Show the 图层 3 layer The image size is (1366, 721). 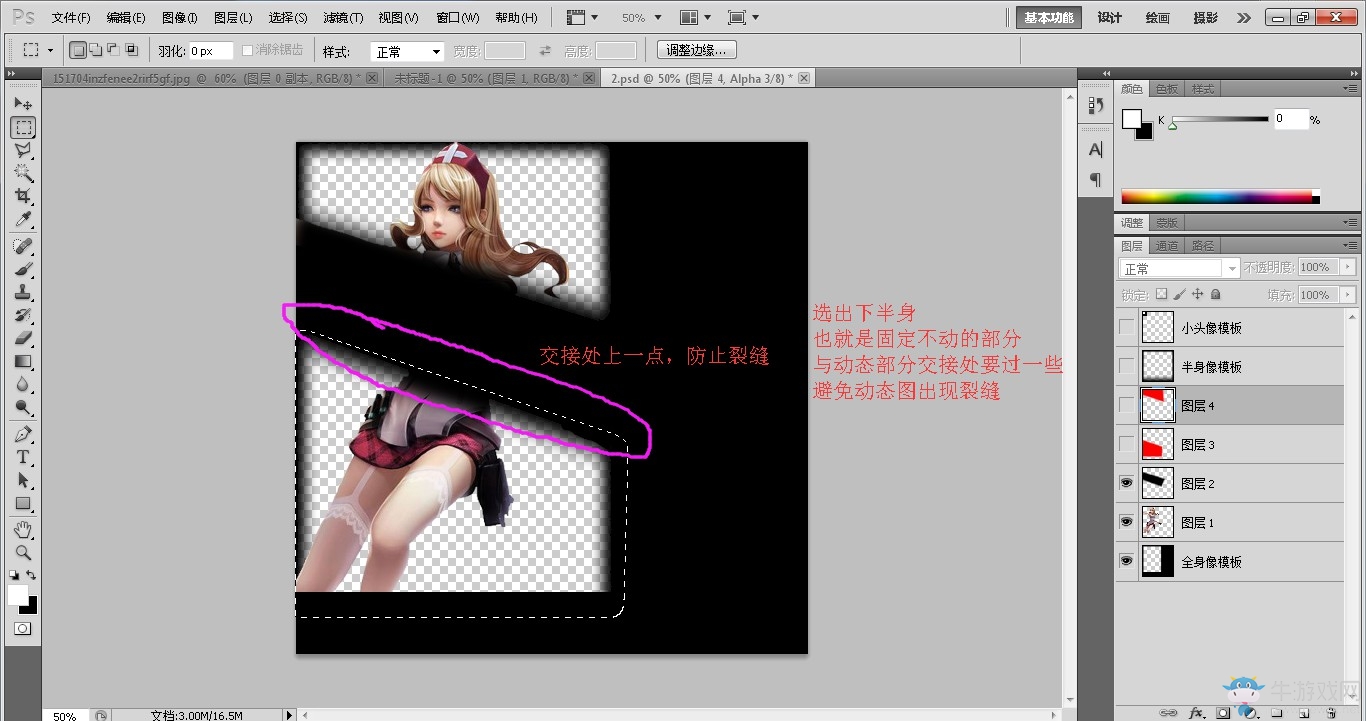(1127, 444)
